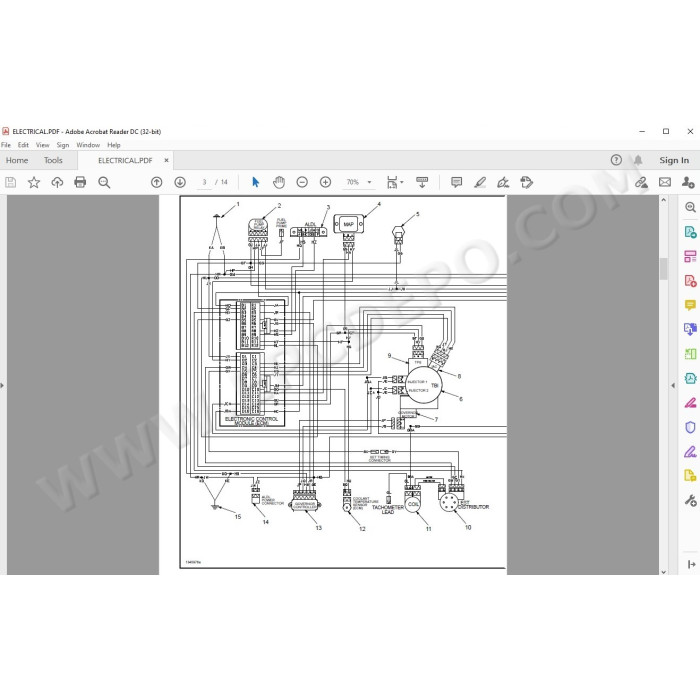Click the expand tools pane arrow at the bottom
Viewport: 700px width, 700px height.
click(x=692, y=564)
